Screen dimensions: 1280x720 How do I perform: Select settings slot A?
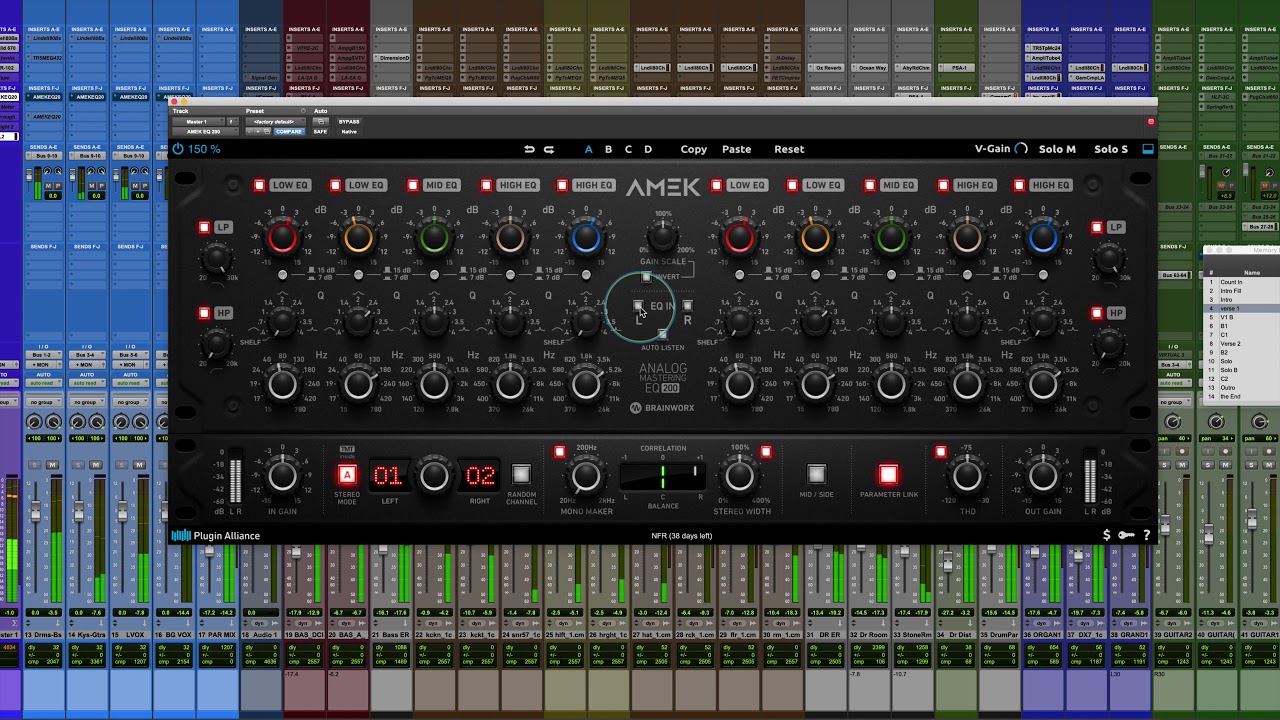click(588, 149)
